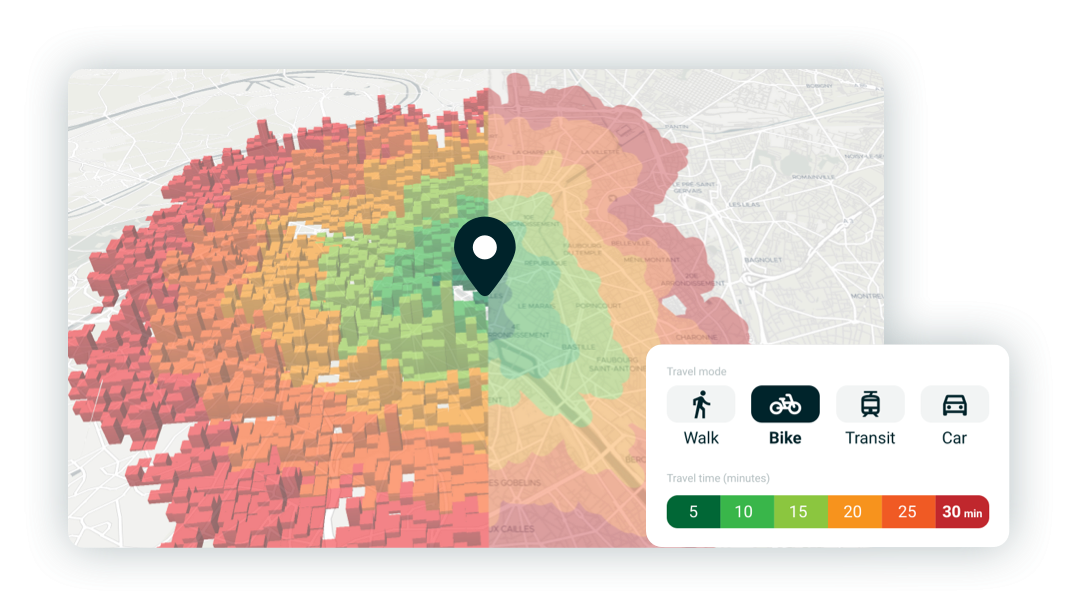Select the Car travel mode icon
The image size is (1078, 616).
[954, 404]
